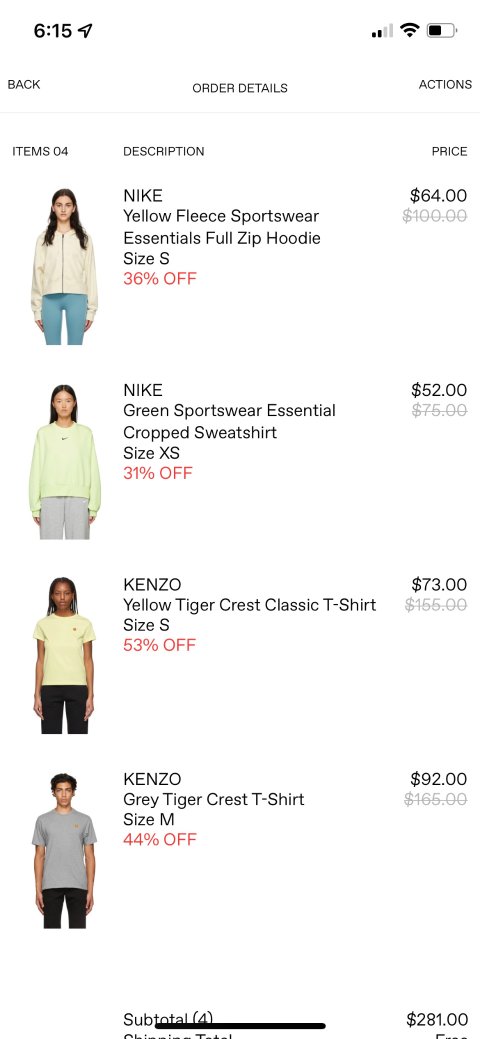Select Green Sportswear Essential Cropped Sweatshirt title

(229, 421)
